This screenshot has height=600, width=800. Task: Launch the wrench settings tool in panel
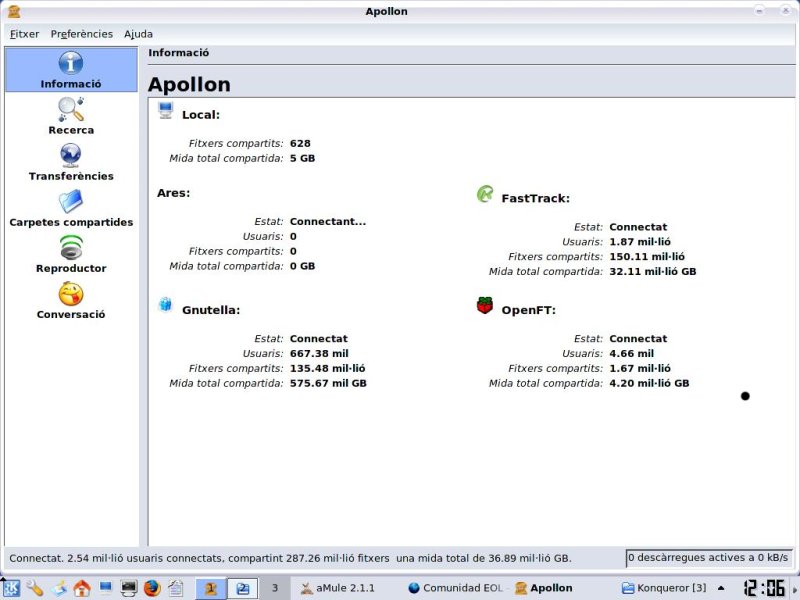coord(35,588)
